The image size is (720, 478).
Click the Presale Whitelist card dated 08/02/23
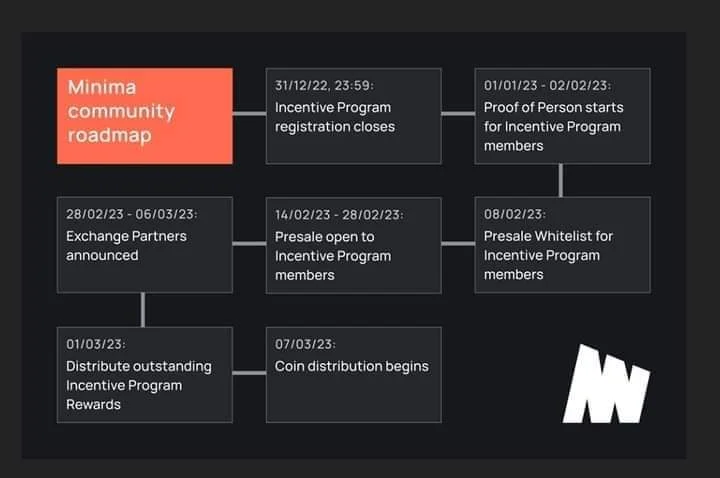pyautogui.click(x=562, y=245)
